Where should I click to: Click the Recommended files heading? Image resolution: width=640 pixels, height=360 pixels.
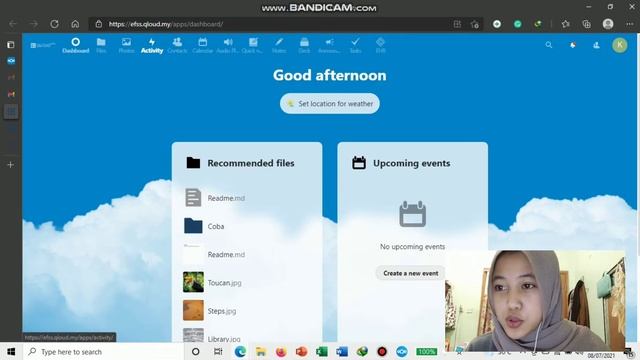pyautogui.click(x=251, y=163)
